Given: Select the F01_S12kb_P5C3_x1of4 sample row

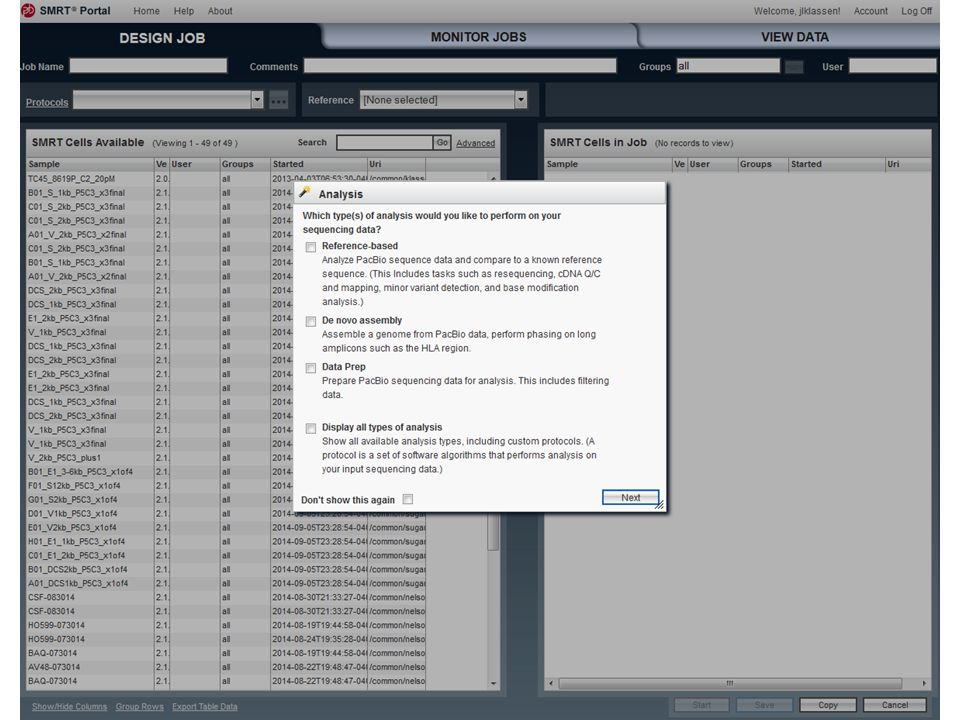Looking at the screenshot, I should pos(159,486).
